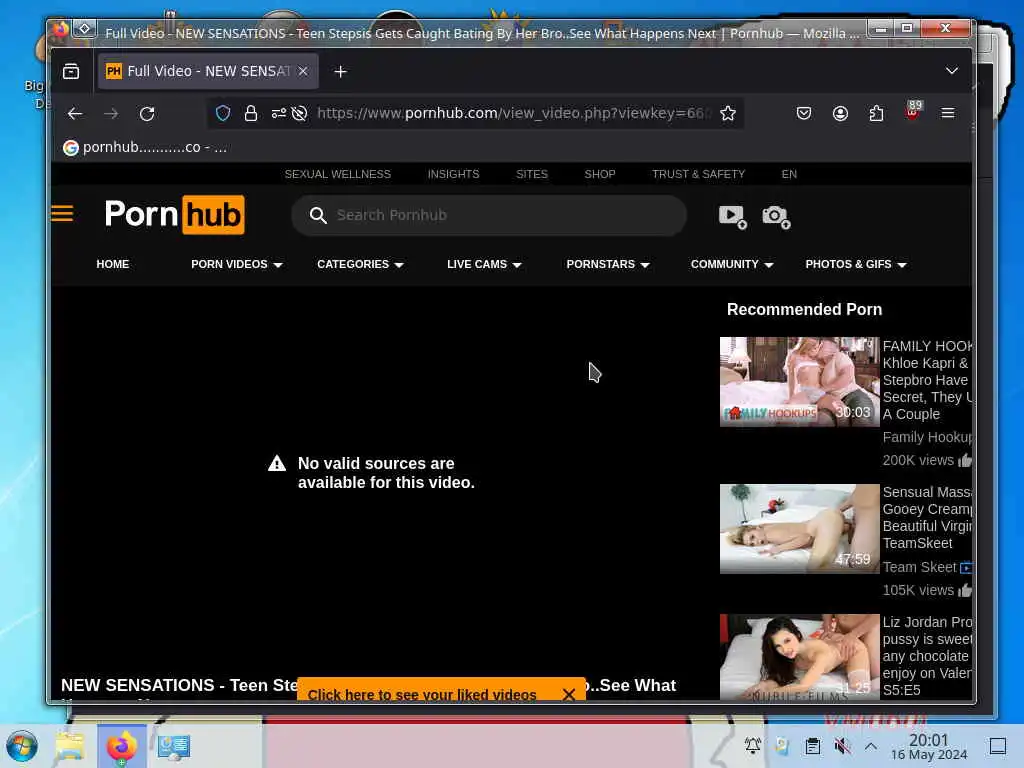Screen dimensions: 1024x768
Task: Open the site permissions icon in address bar
Action: point(279,114)
